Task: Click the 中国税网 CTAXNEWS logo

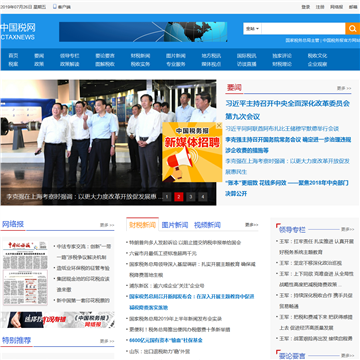Action: point(18,31)
